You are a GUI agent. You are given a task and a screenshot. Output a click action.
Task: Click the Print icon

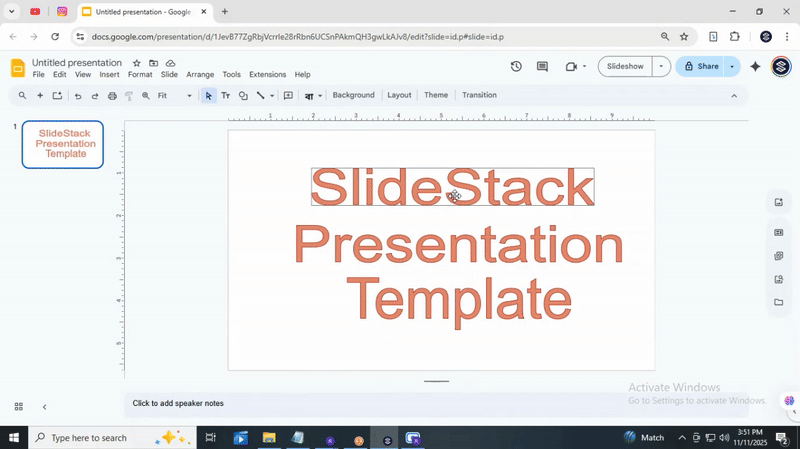[112, 96]
